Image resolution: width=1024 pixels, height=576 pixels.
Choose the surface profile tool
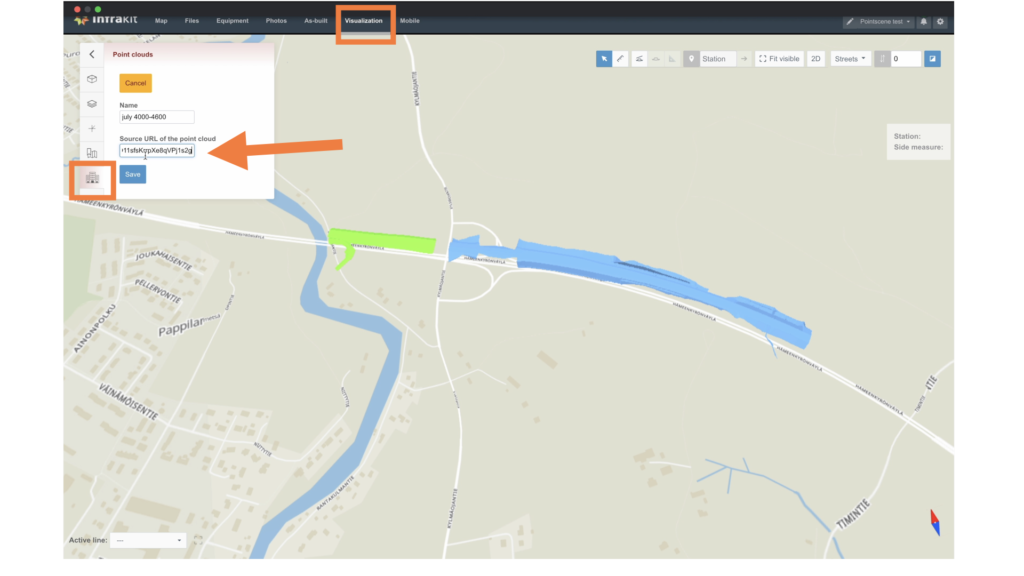[x=639, y=59]
